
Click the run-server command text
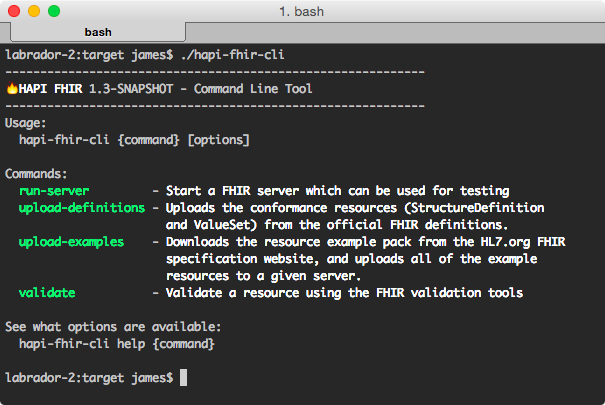(x=54, y=190)
